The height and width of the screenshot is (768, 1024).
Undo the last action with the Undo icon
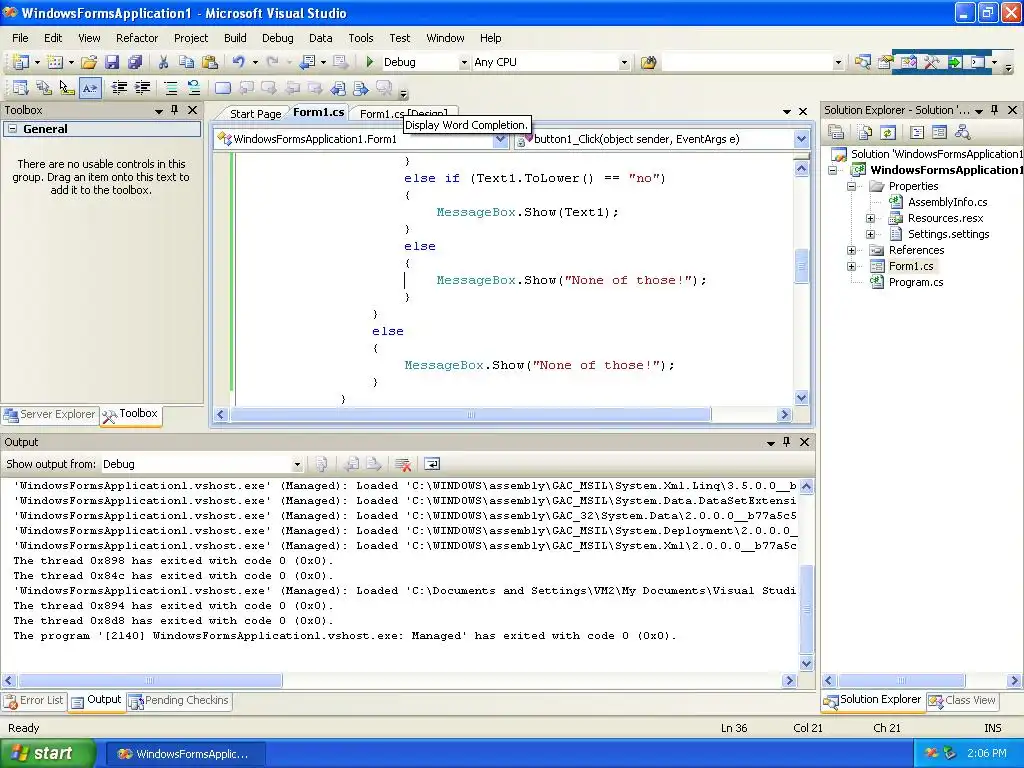coord(238,62)
